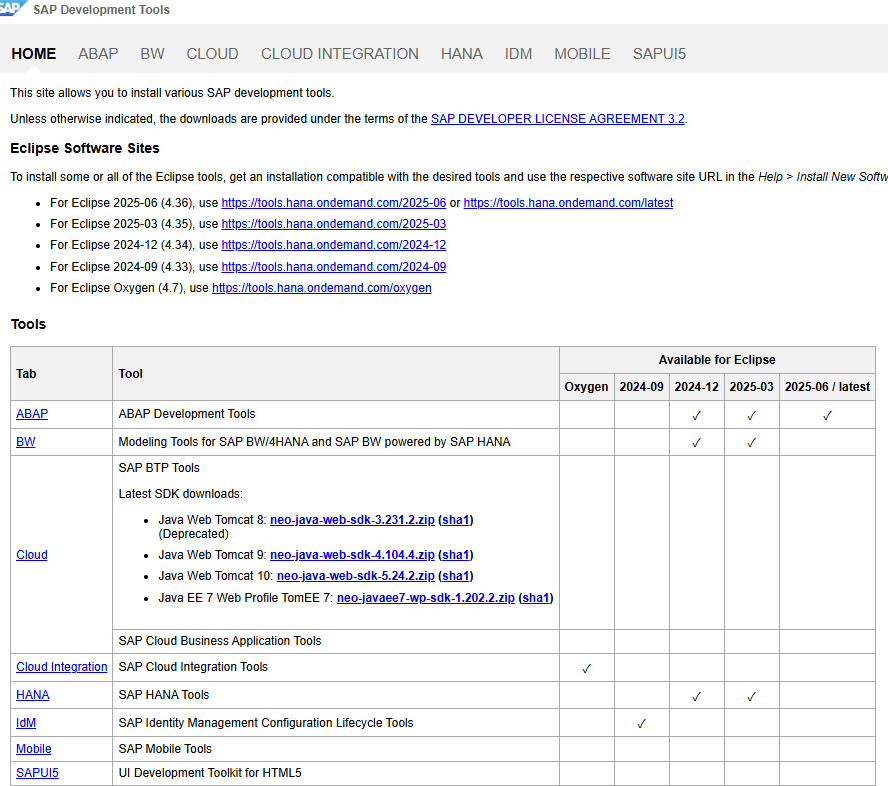Follow the HANA link in Tools table

point(32,695)
